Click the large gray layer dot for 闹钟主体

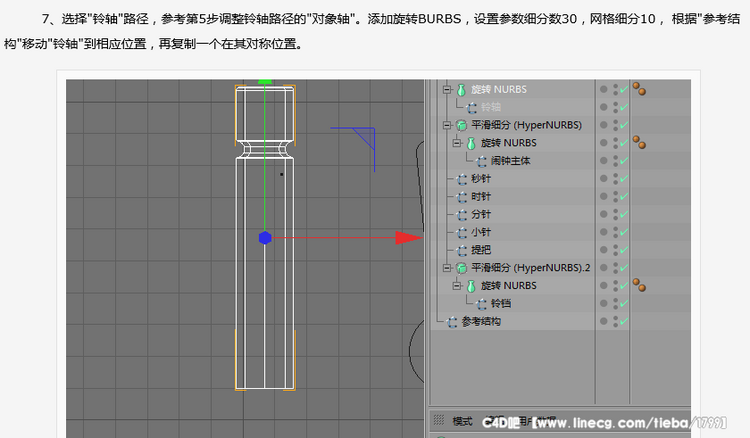(604, 161)
